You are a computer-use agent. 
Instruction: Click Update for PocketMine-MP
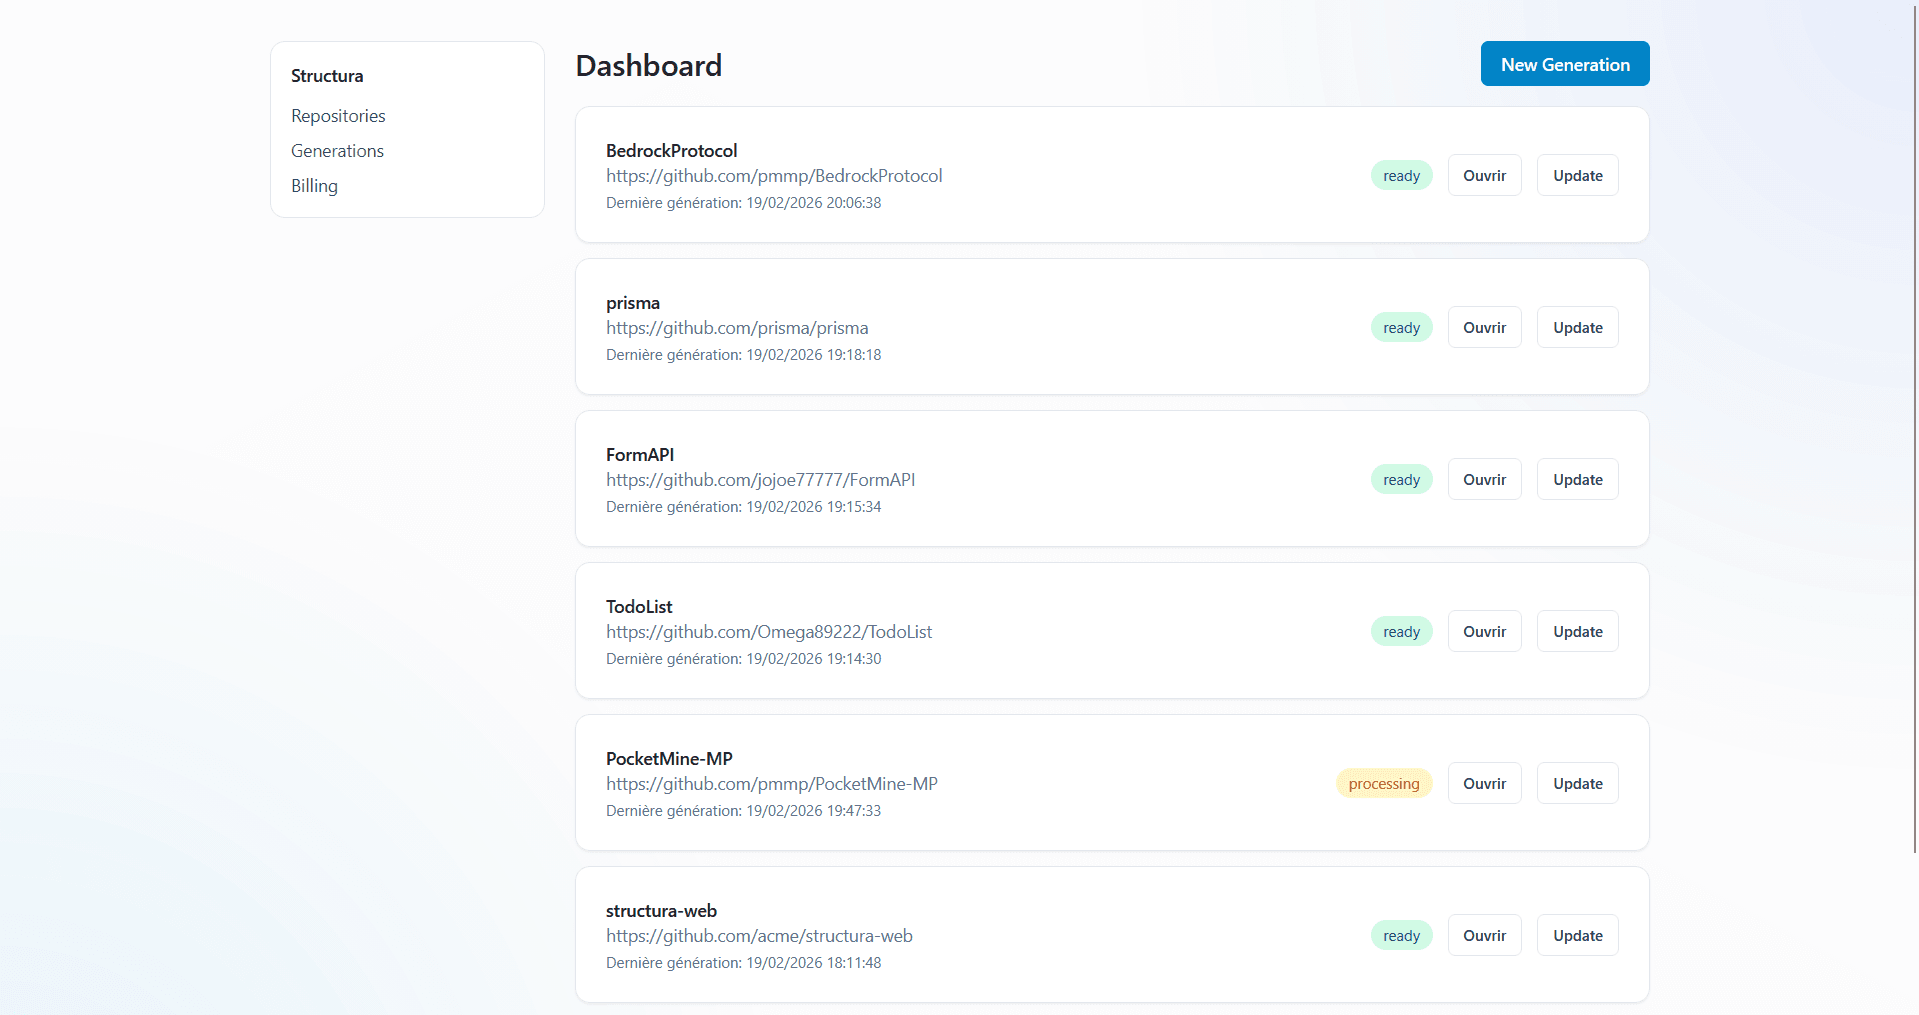tap(1577, 783)
